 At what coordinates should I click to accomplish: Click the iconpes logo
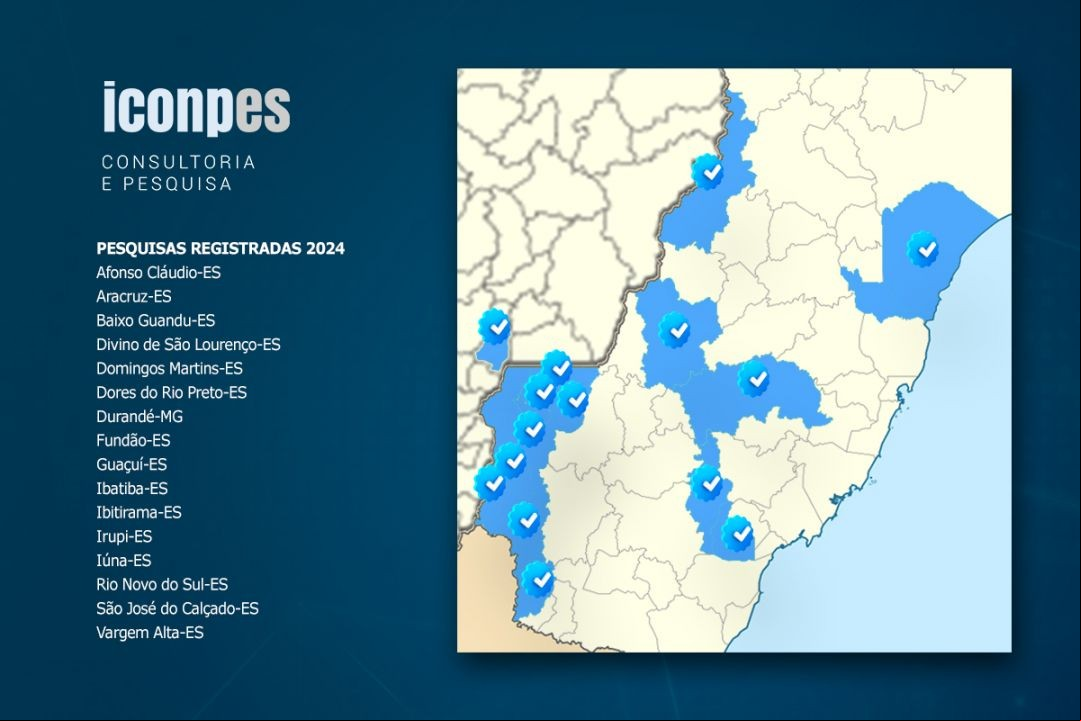pos(196,108)
